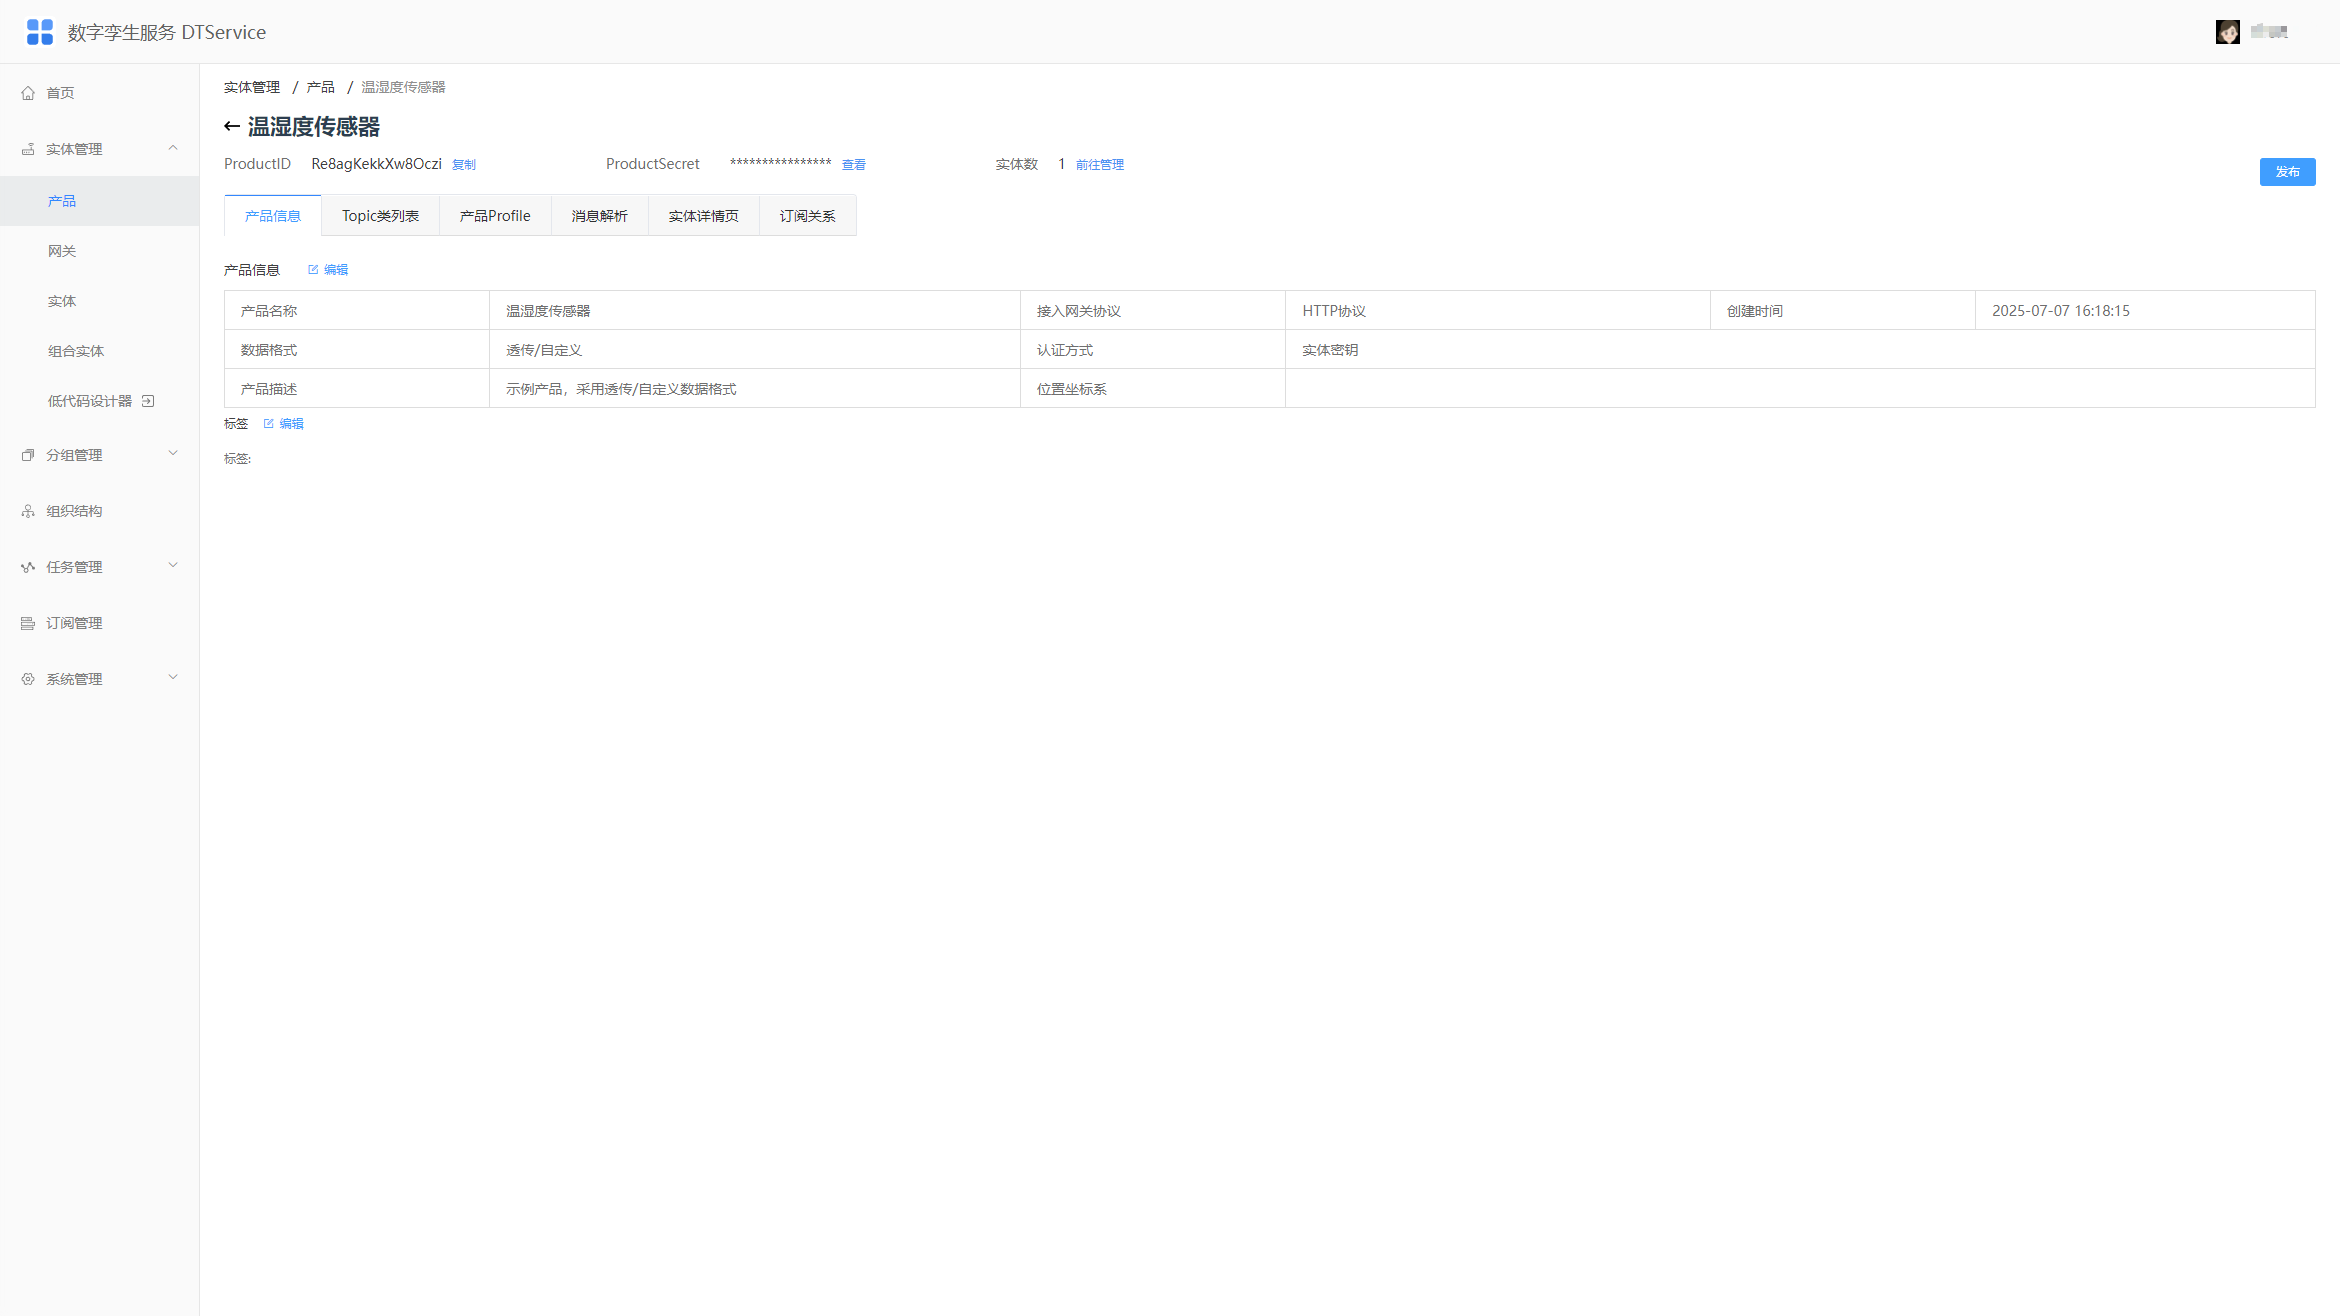This screenshot has height=1316, width=2340.
Task: Click edit pencil icon next to 标签
Action: pyautogui.click(x=268, y=424)
